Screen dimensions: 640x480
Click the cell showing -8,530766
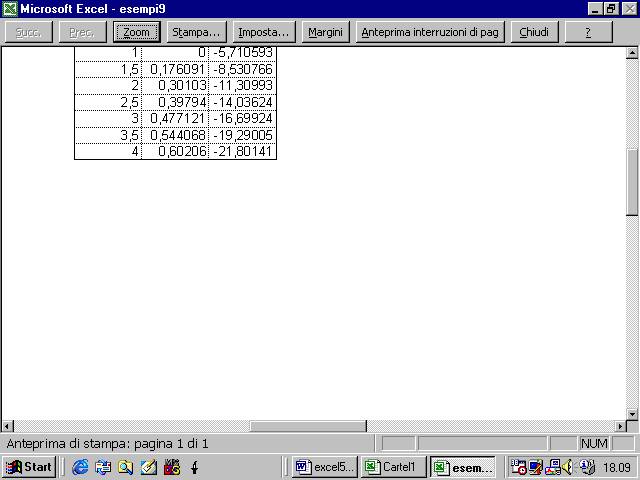(242, 69)
